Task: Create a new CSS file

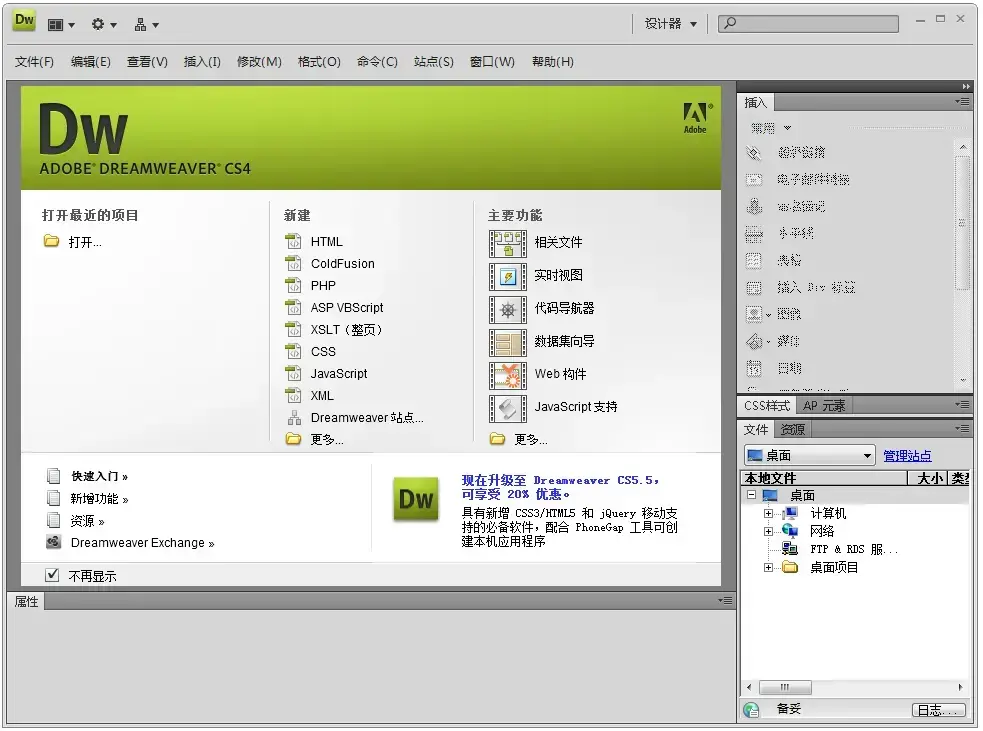Action: 323,352
